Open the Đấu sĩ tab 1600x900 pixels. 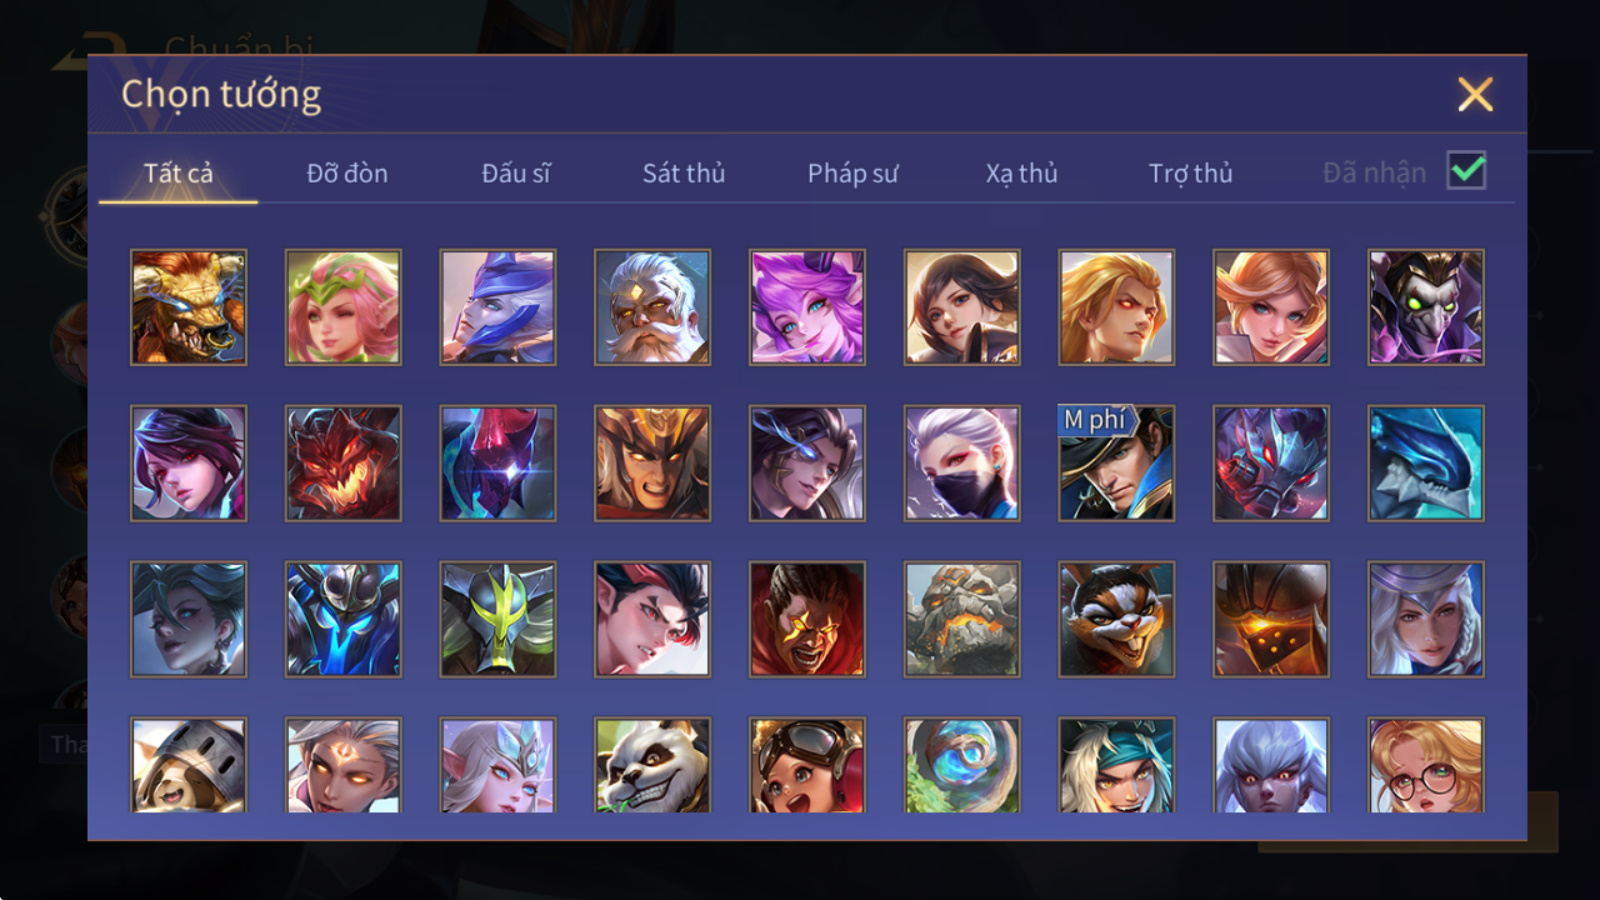tap(516, 173)
